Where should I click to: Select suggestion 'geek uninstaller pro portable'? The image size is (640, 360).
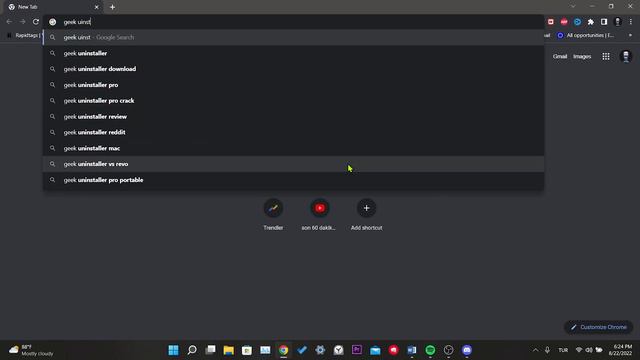(293, 180)
